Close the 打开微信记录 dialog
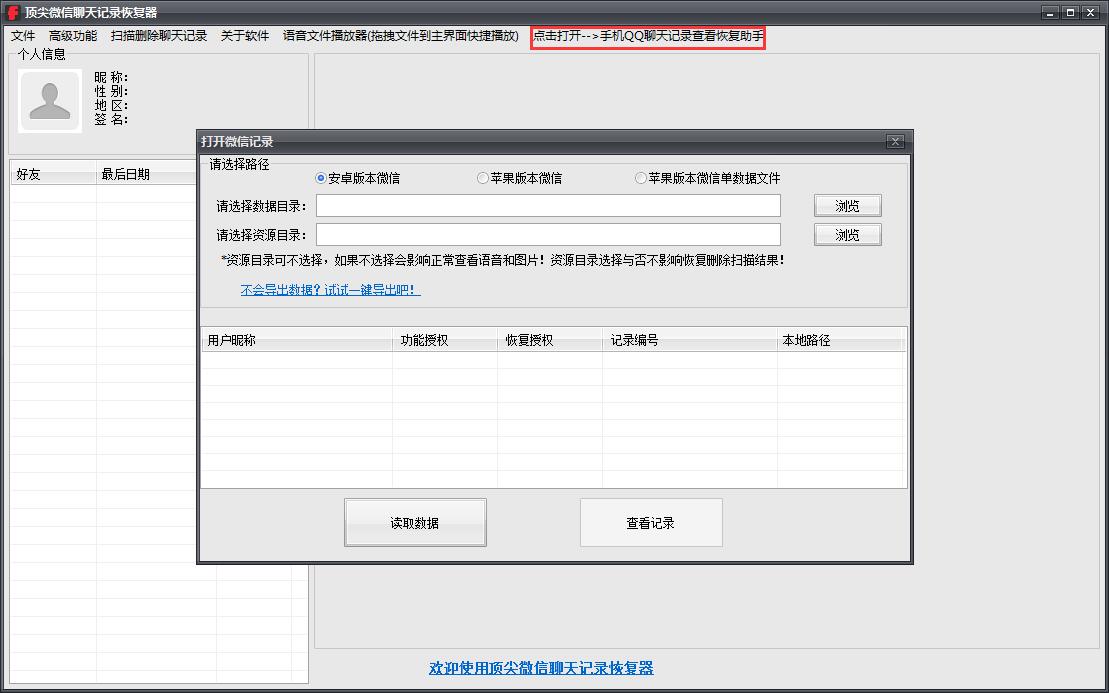 [895, 142]
